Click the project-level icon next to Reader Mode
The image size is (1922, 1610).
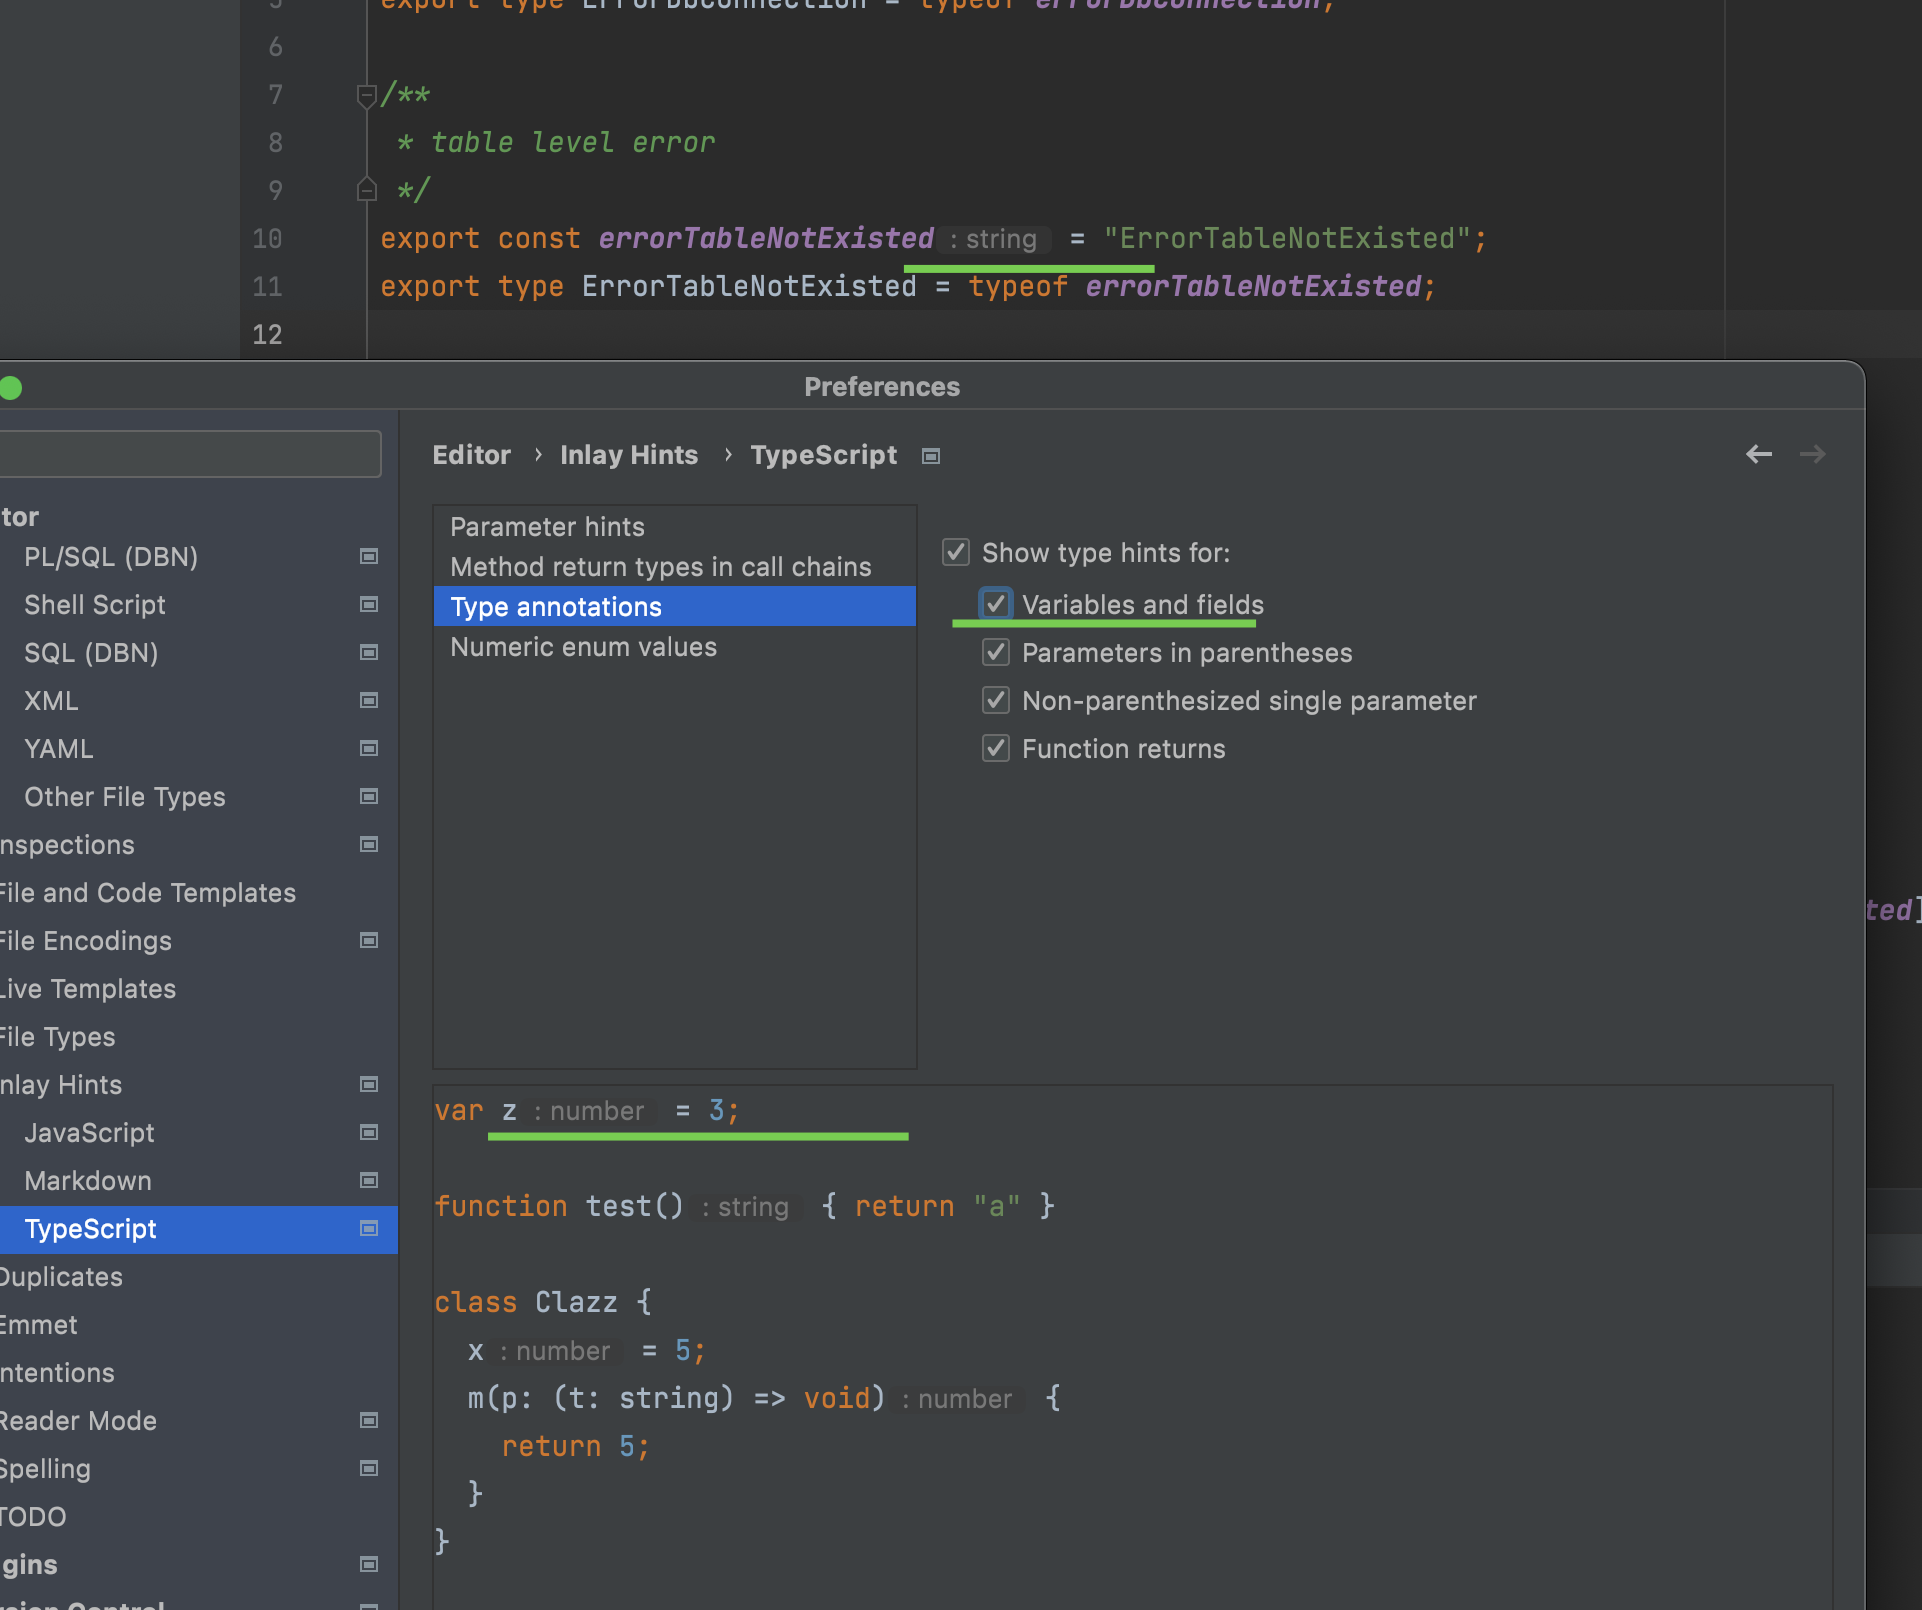[369, 1420]
